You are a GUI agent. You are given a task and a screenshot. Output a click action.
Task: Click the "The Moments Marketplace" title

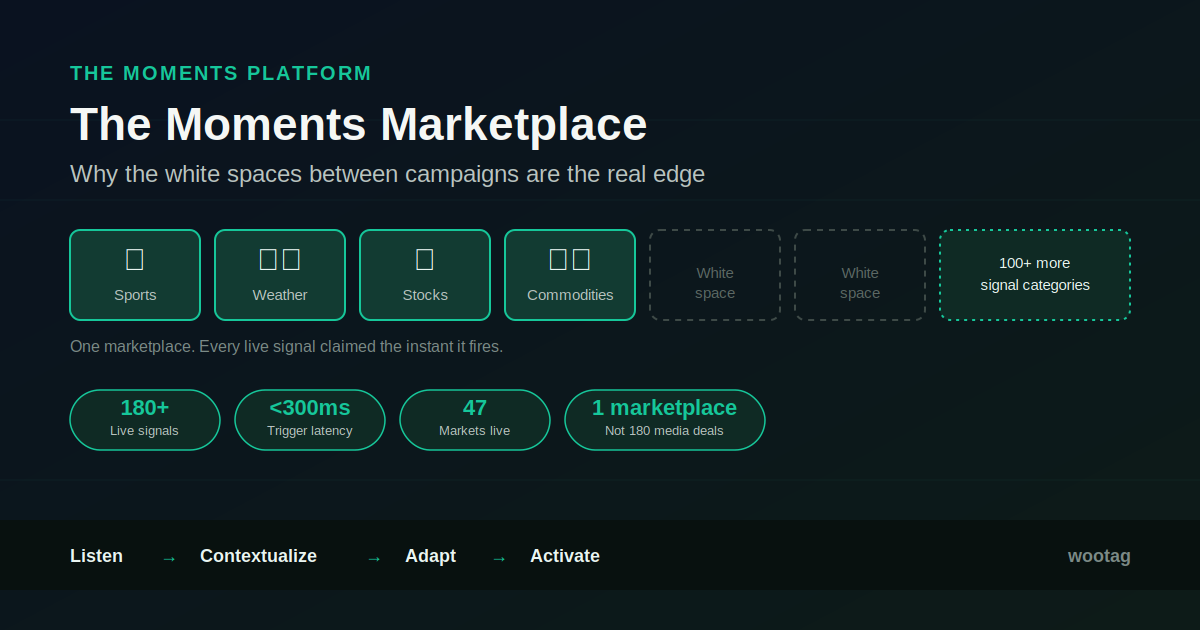point(359,125)
